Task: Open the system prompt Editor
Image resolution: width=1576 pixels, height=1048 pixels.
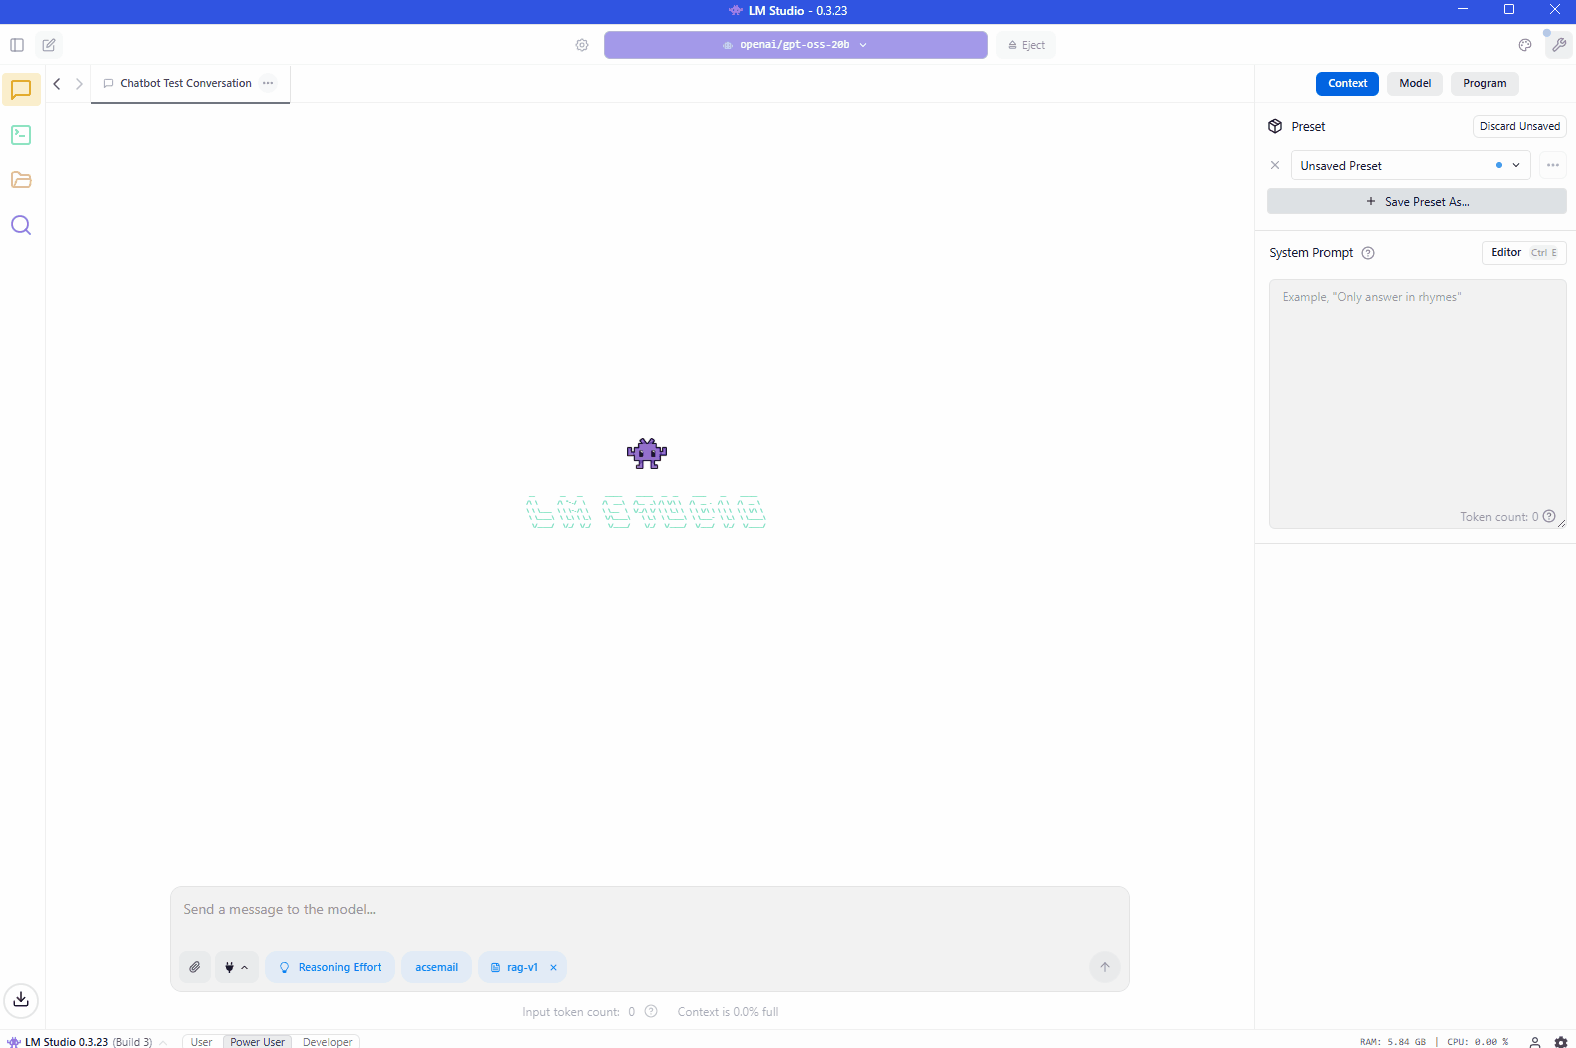Action: click(1523, 252)
